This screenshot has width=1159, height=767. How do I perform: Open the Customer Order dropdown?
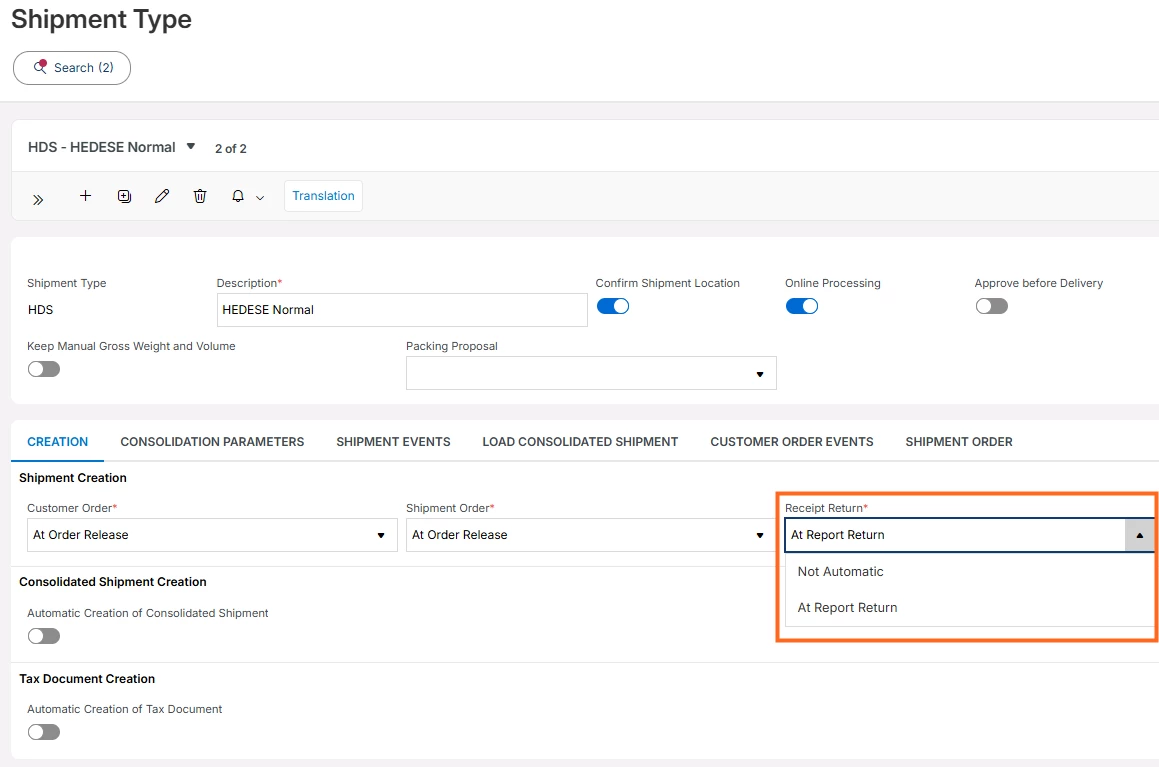pyautogui.click(x=211, y=535)
